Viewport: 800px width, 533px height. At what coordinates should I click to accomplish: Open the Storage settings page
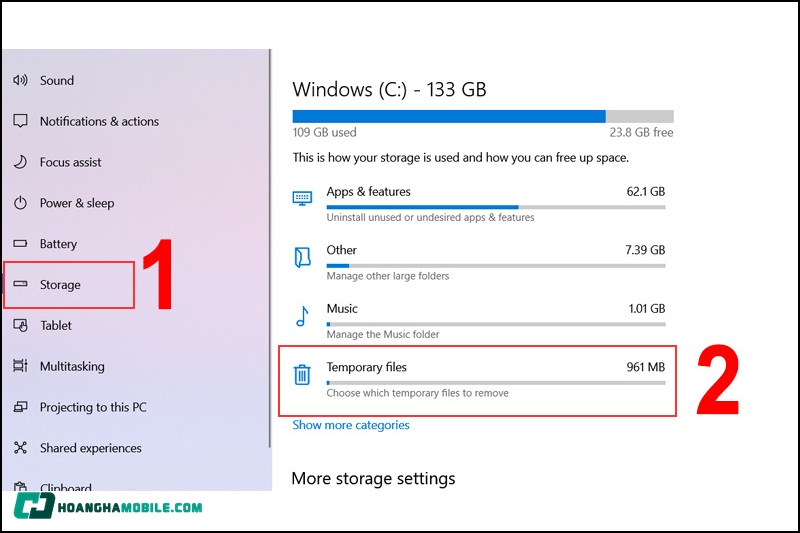point(60,285)
